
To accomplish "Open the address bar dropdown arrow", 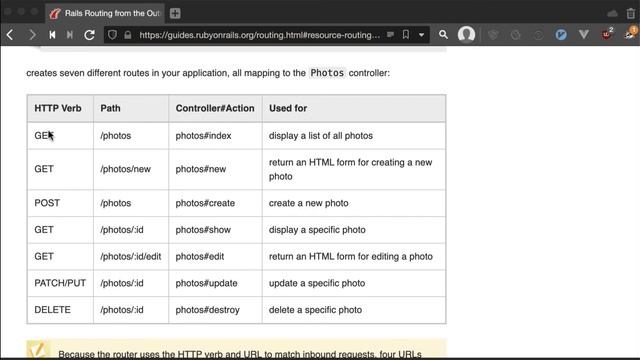I will (x=421, y=35).
